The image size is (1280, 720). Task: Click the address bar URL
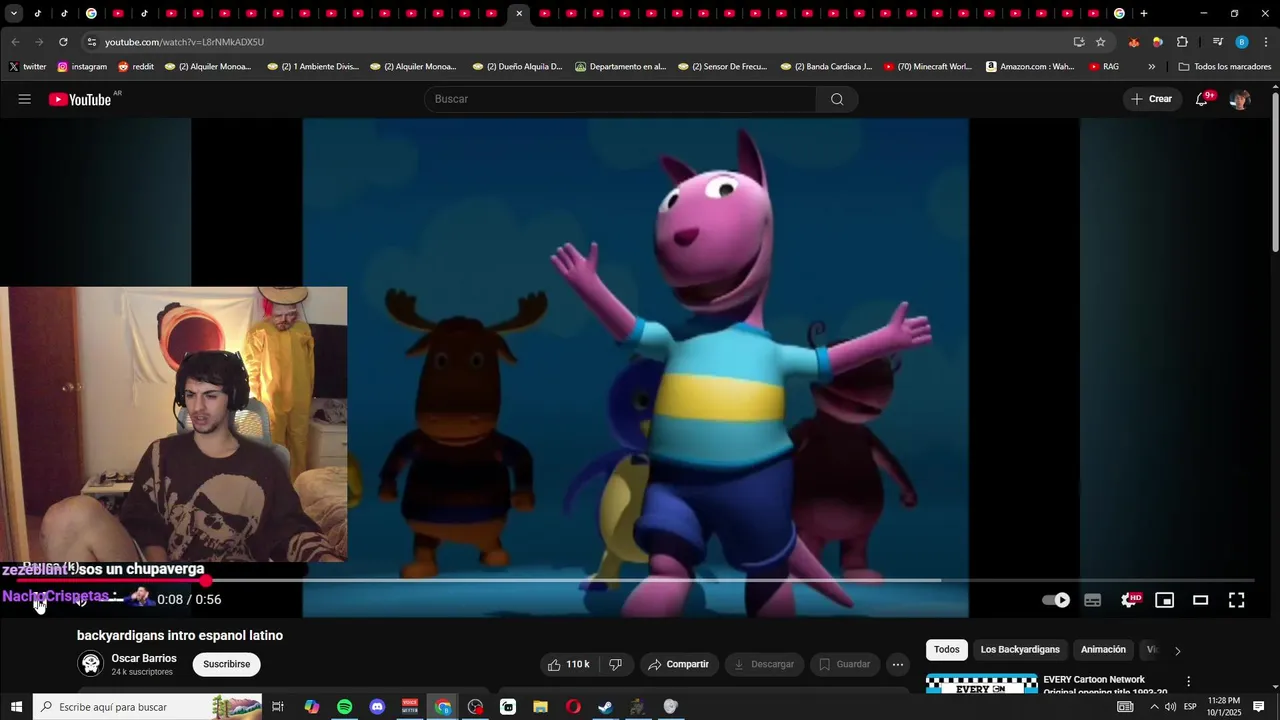point(184,42)
